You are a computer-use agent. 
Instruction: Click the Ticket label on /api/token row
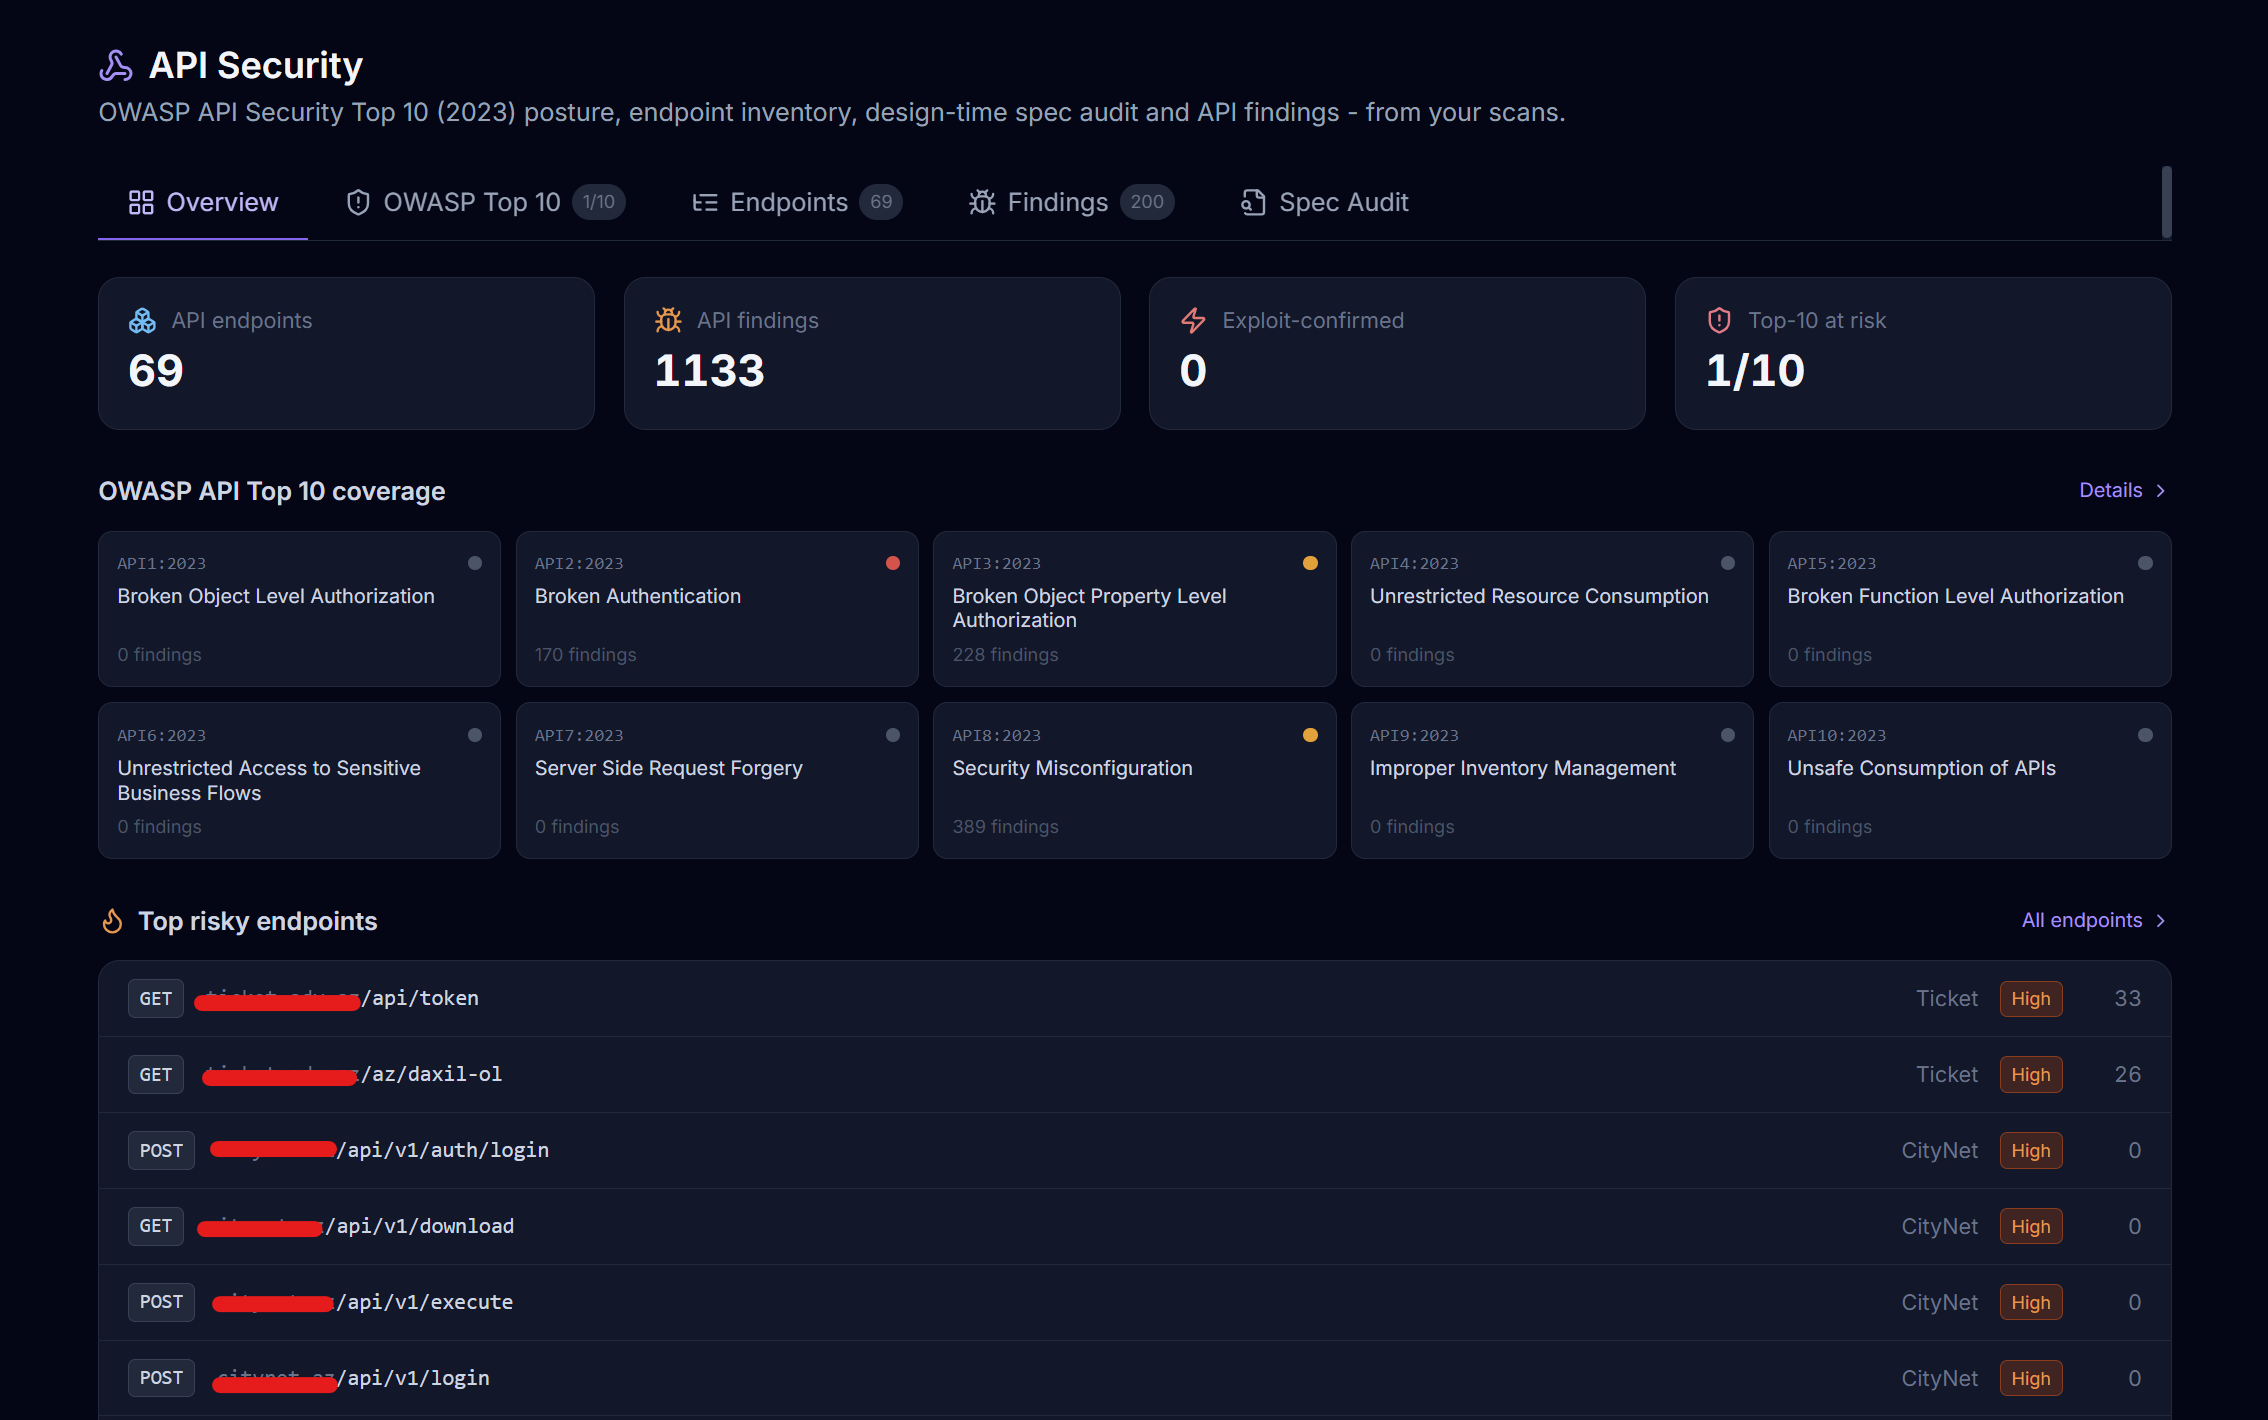coord(1947,999)
